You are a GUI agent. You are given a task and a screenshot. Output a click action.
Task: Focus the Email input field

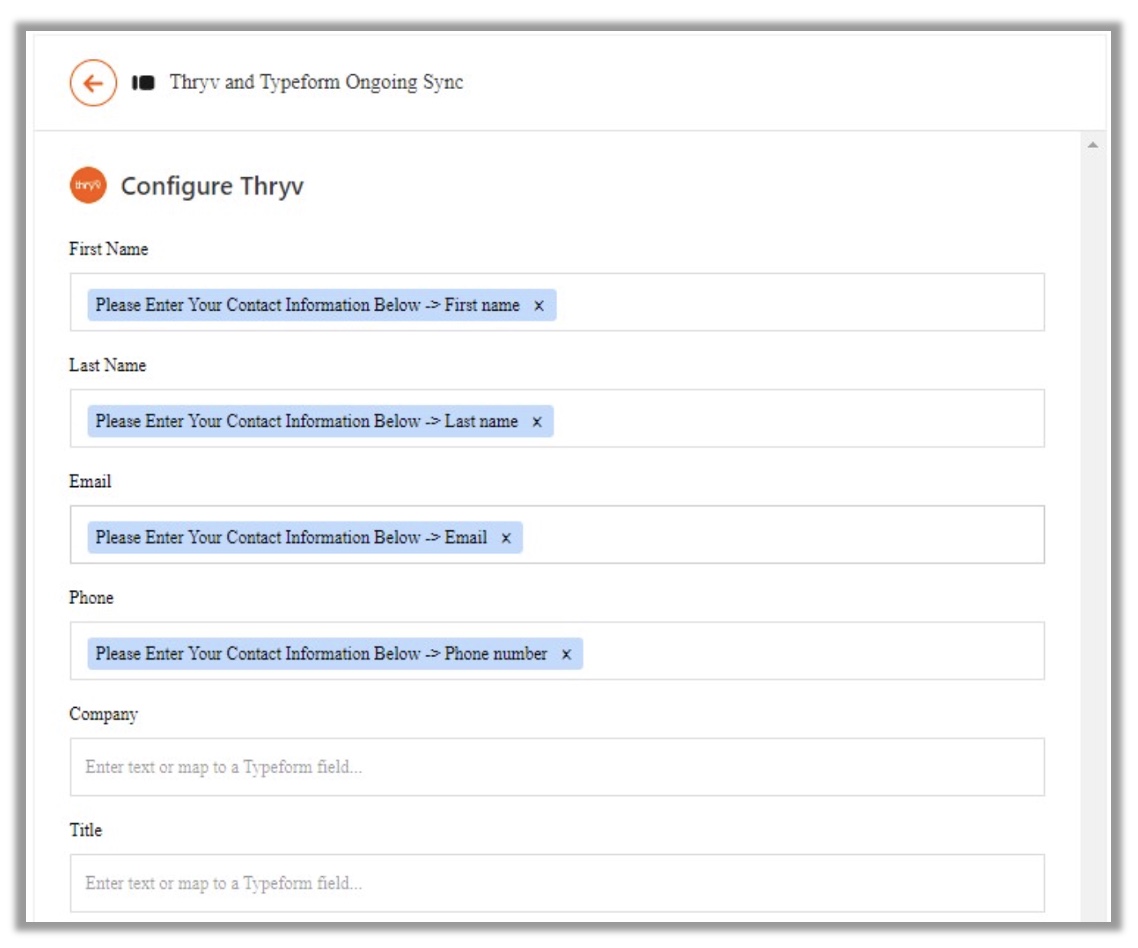pos(557,535)
